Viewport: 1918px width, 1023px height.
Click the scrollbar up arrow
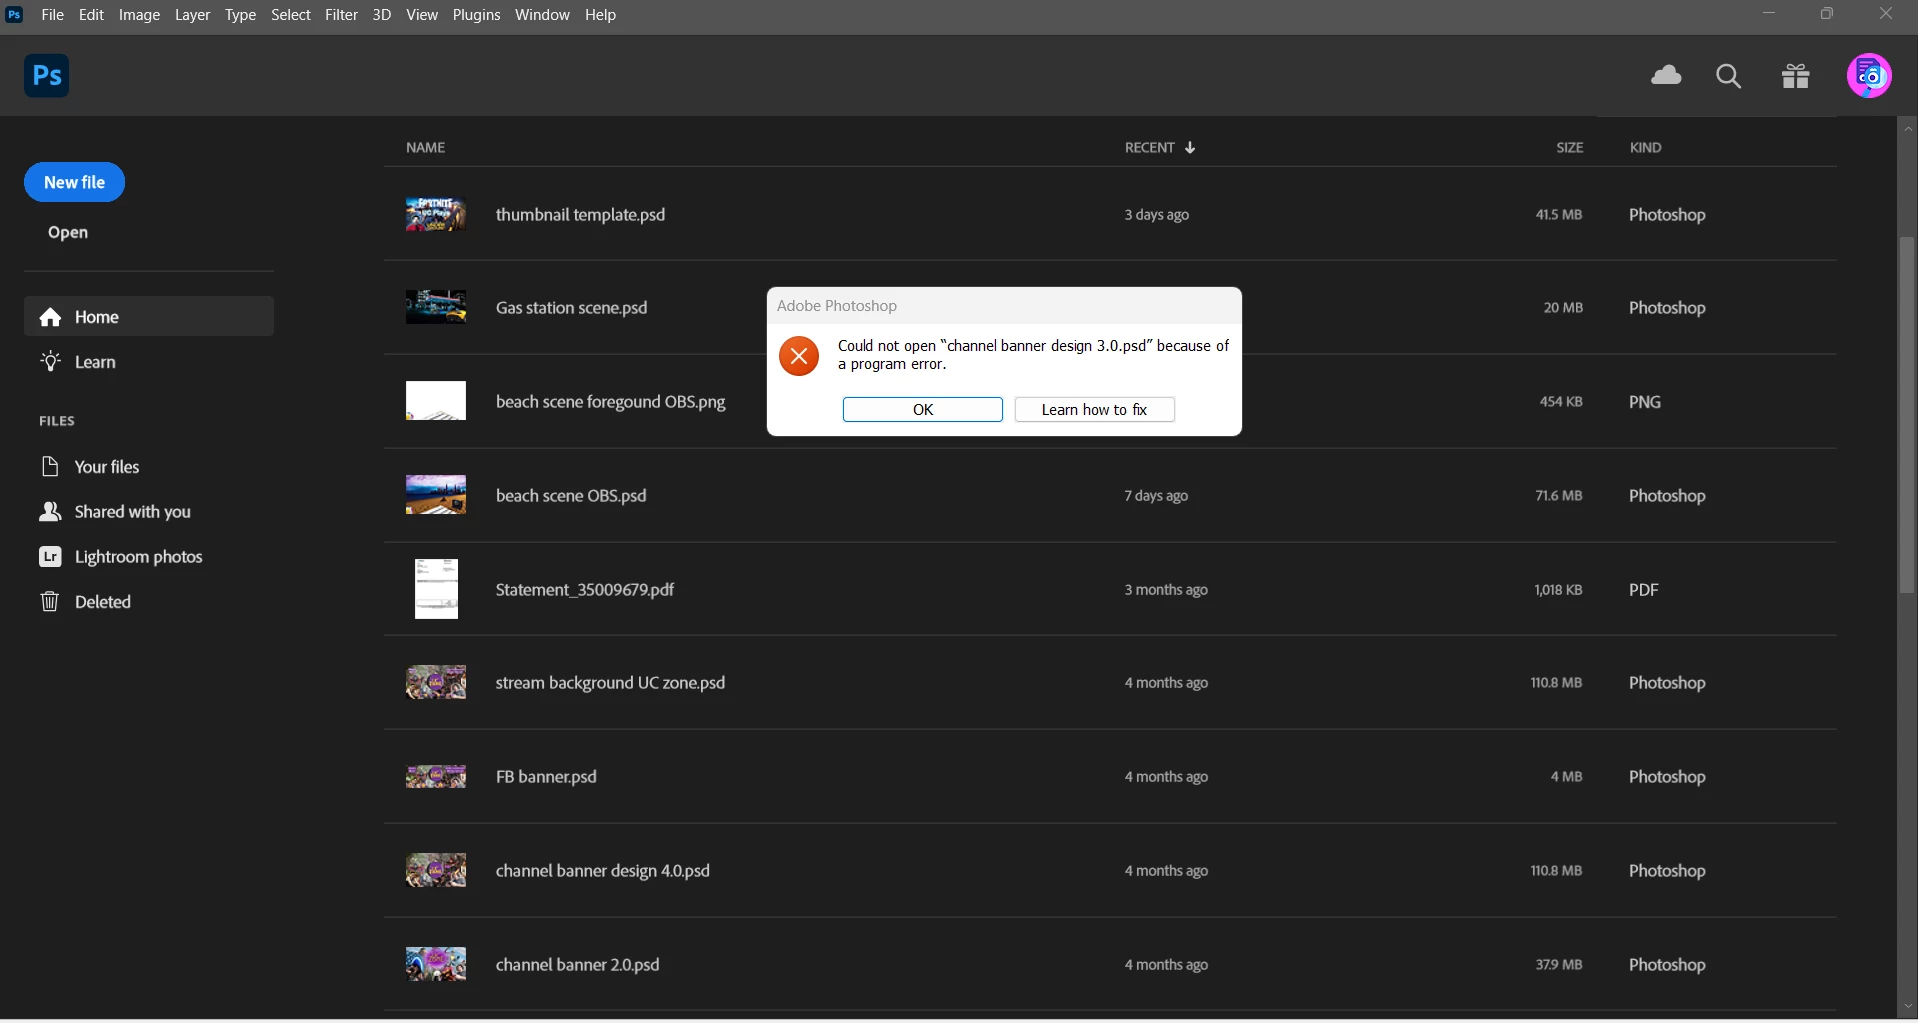point(1908,128)
